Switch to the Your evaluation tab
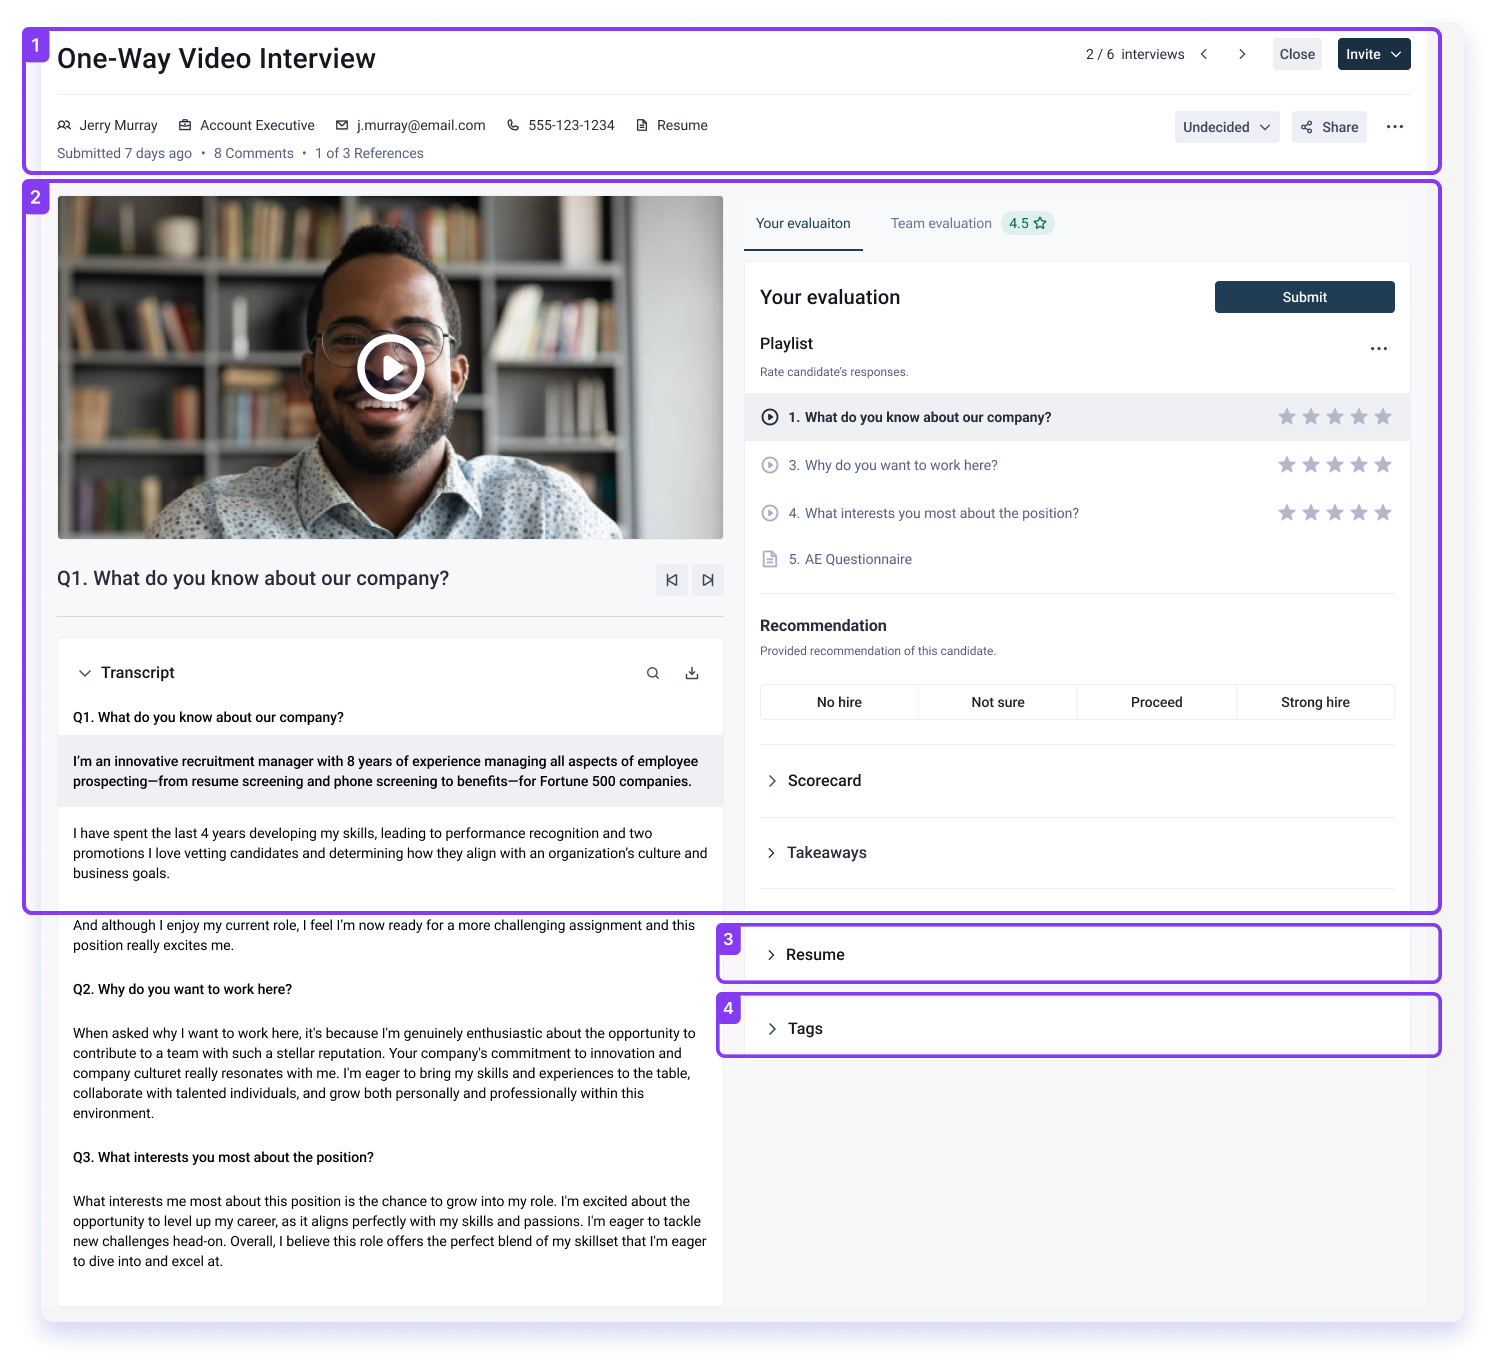Viewport: 1486px width, 1365px height. click(x=803, y=223)
